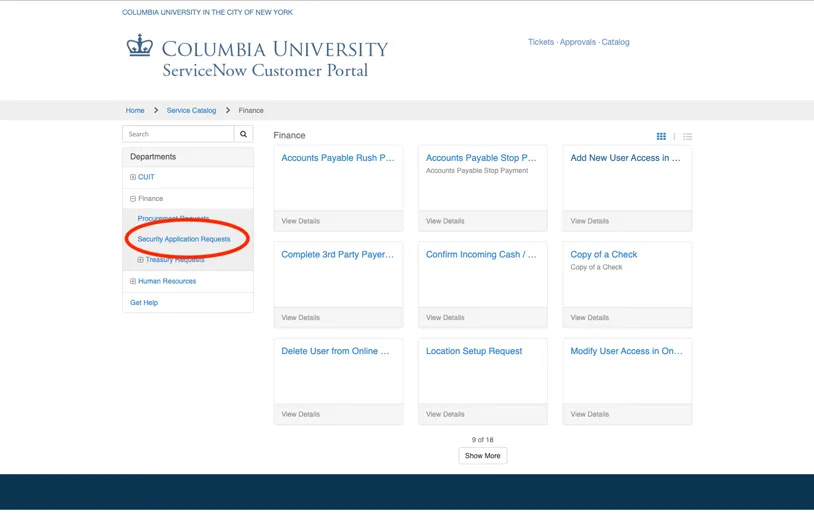Focus the catalog Search field
Viewport: 814px width, 520px height.
178,134
